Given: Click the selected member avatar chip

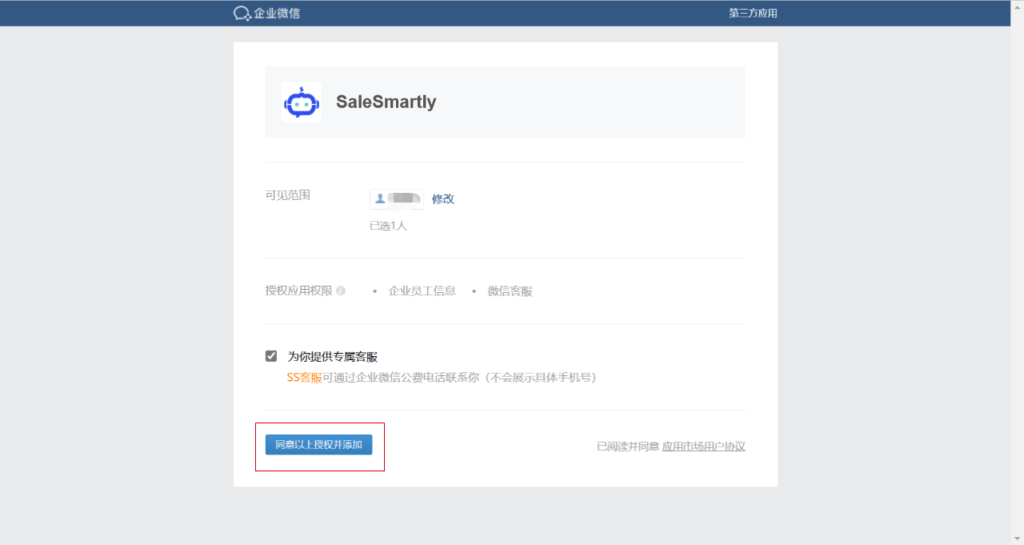Looking at the screenshot, I should (396, 198).
